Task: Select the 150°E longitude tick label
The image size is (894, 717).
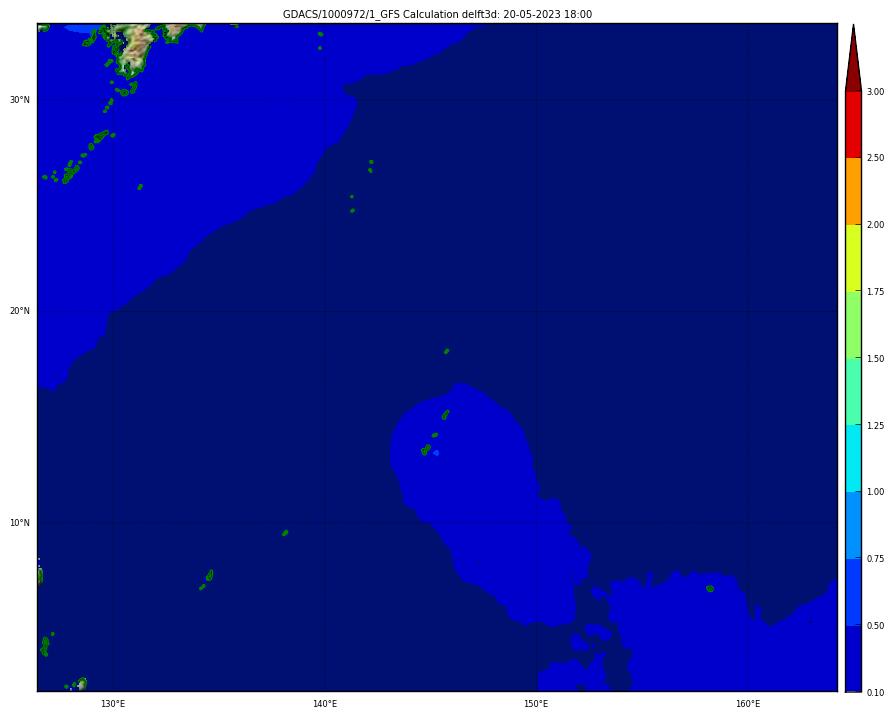Action: pyautogui.click(x=536, y=704)
